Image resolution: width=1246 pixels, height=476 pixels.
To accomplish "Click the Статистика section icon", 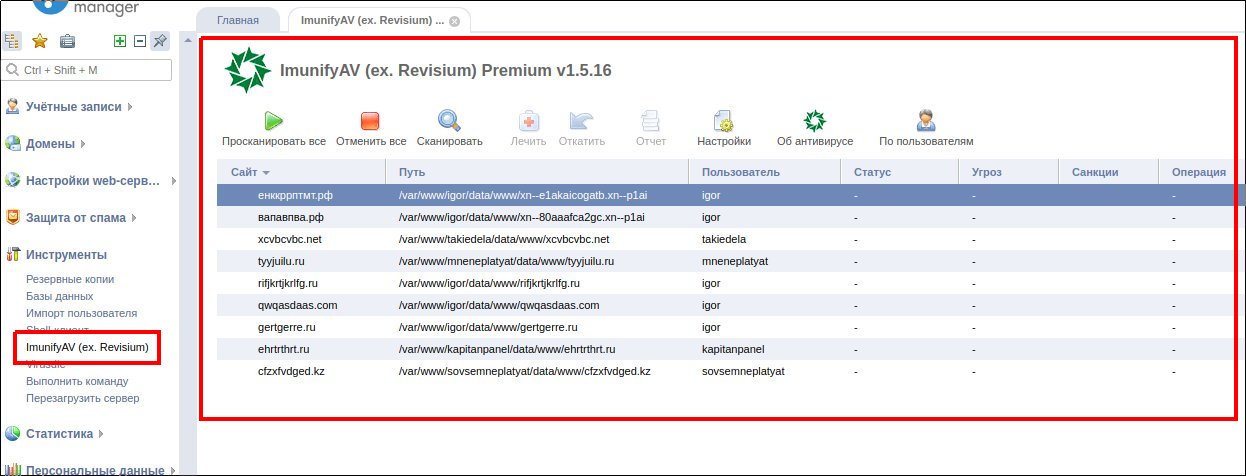I will coord(13,434).
